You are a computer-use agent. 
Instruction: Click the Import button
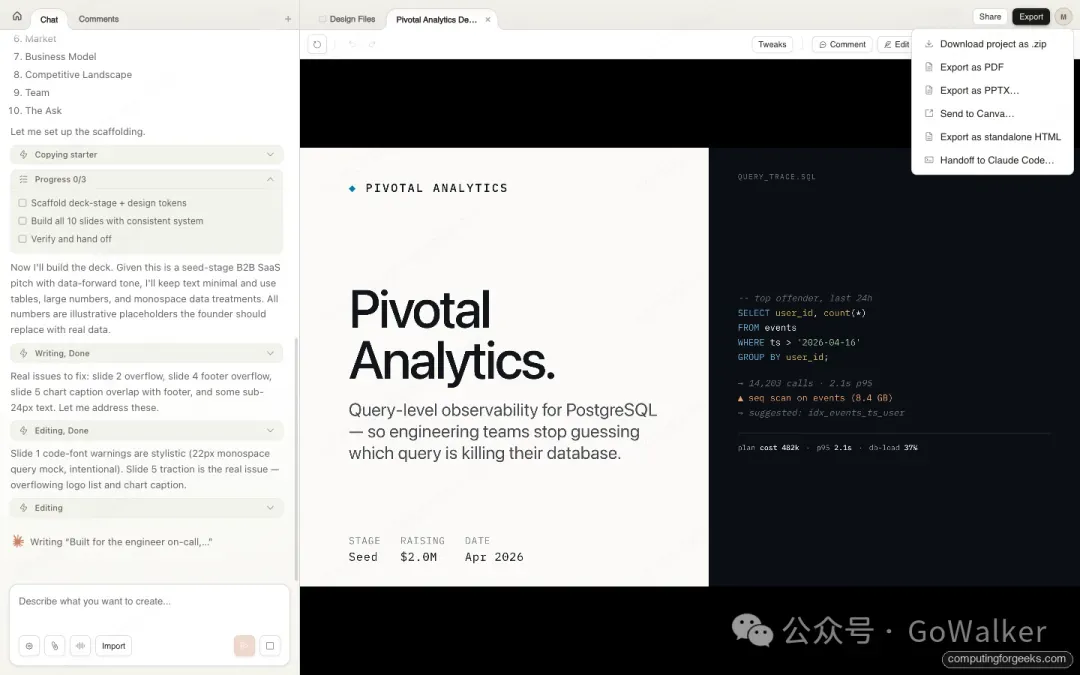(114, 645)
